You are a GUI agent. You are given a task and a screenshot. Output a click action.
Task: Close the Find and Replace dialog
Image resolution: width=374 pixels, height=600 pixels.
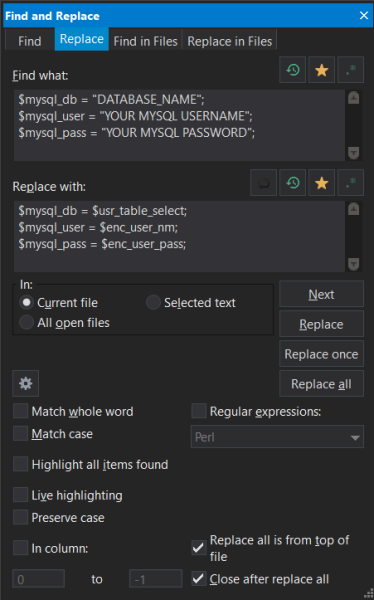coord(364,15)
